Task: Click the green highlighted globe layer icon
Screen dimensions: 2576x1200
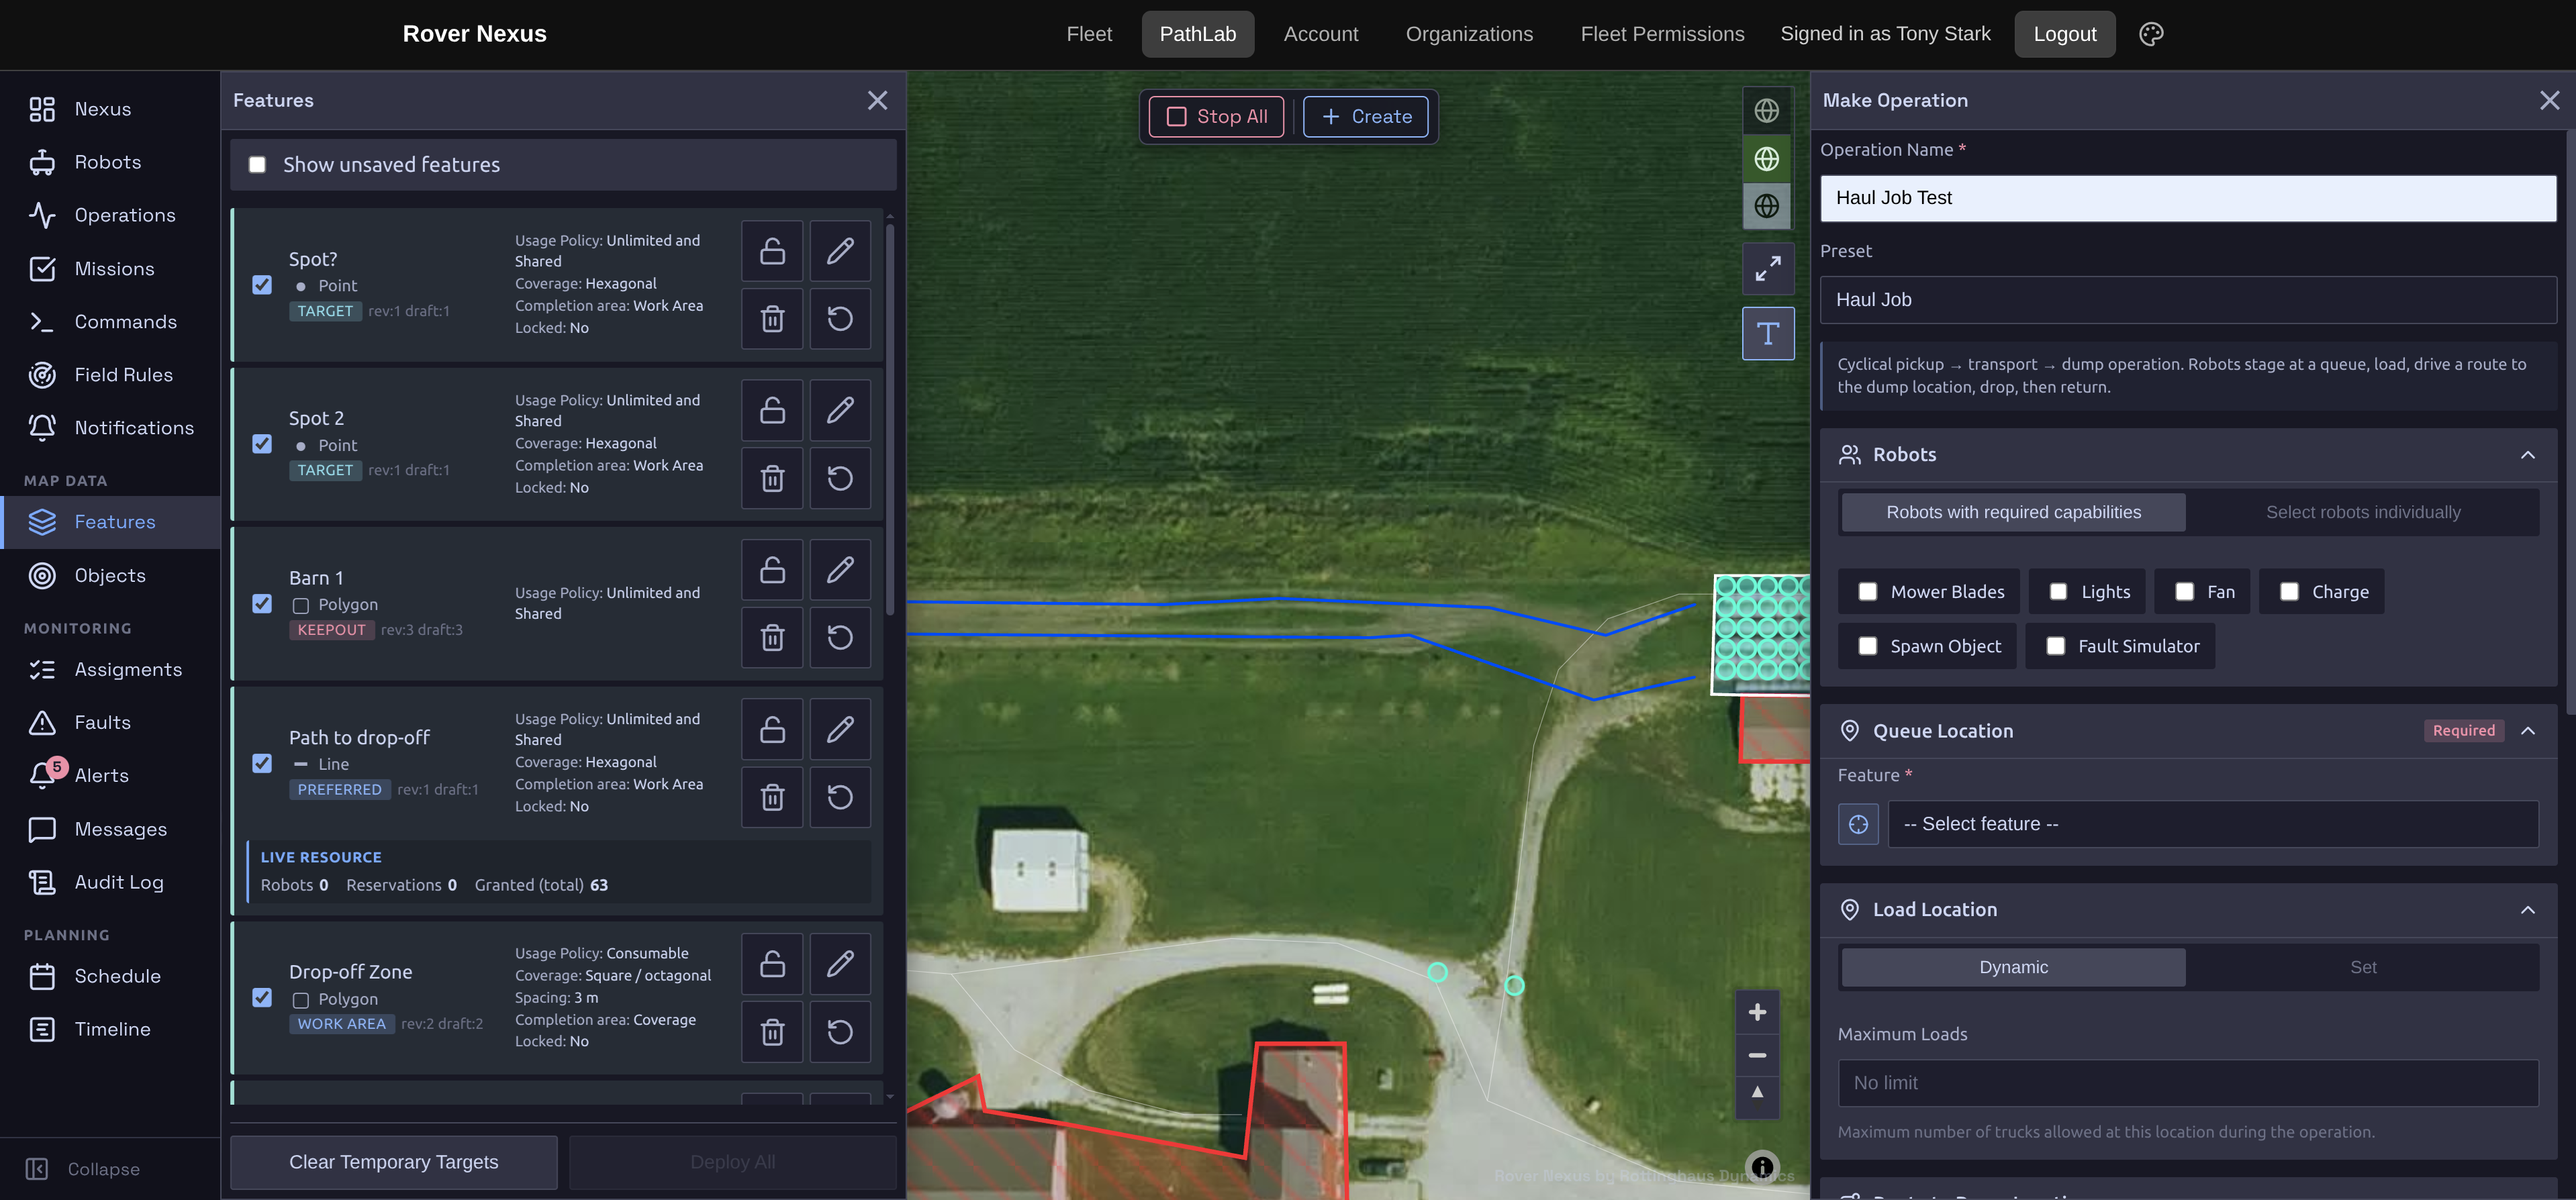Action: coord(1767,158)
